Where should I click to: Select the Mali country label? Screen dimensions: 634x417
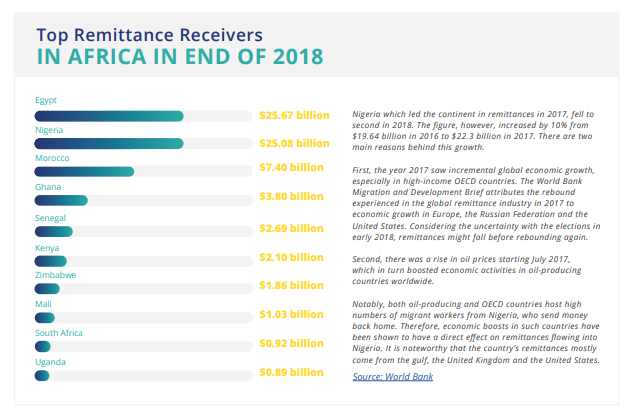coord(44,303)
